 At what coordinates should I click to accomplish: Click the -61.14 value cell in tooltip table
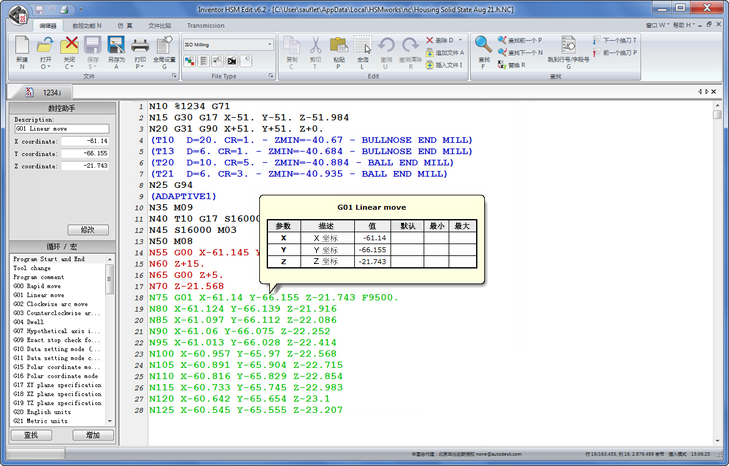373,238
